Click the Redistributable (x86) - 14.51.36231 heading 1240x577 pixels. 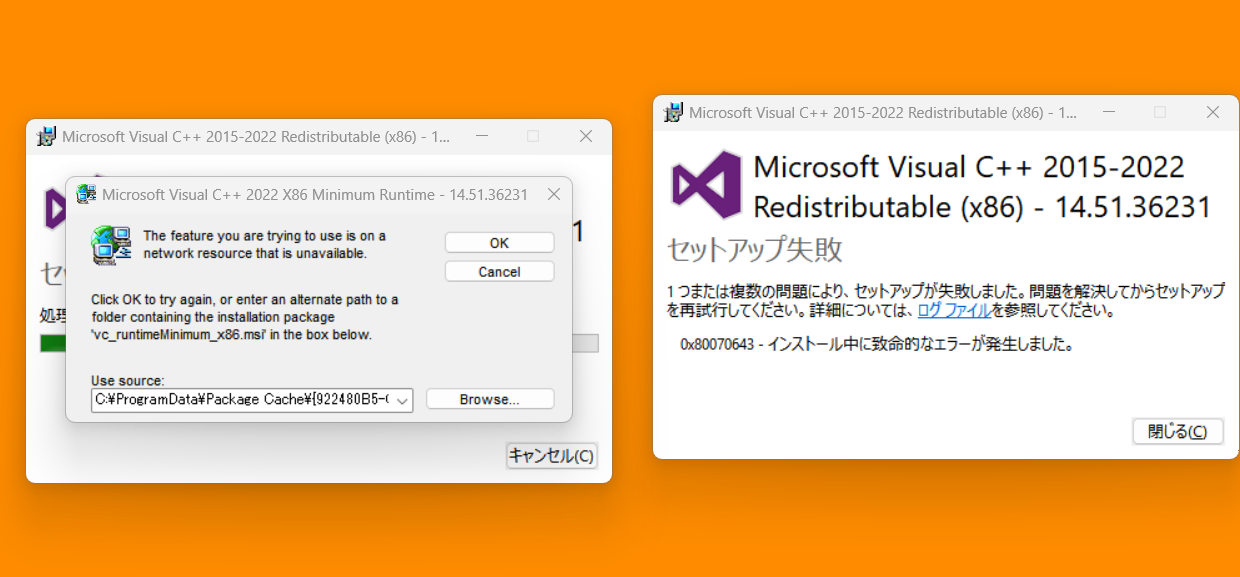click(x=981, y=208)
